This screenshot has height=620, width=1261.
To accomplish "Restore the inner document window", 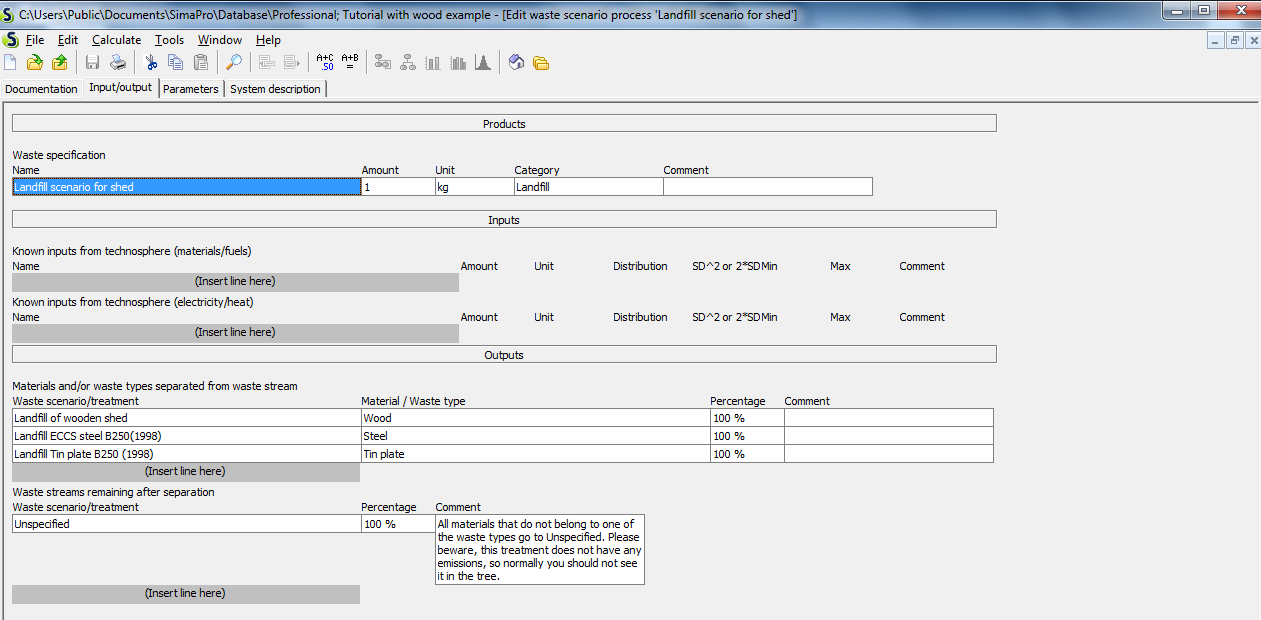I will (1233, 41).
